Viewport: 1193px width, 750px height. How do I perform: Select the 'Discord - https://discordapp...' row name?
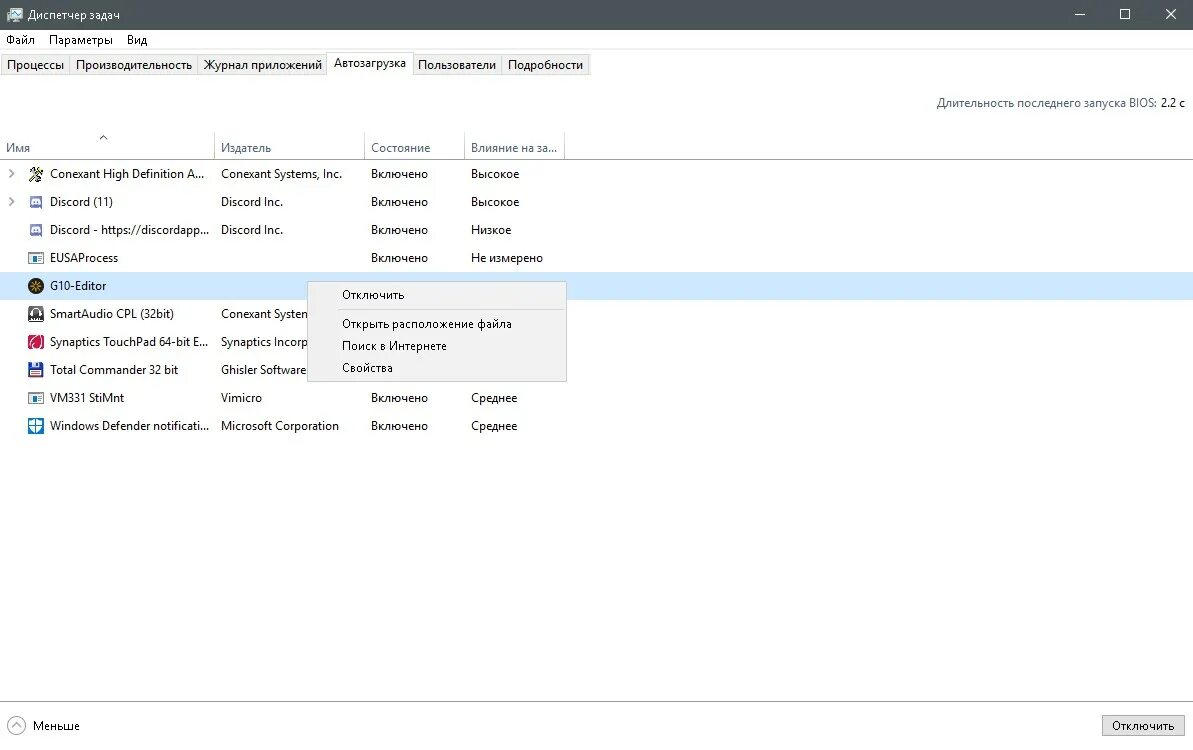[x=129, y=230]
